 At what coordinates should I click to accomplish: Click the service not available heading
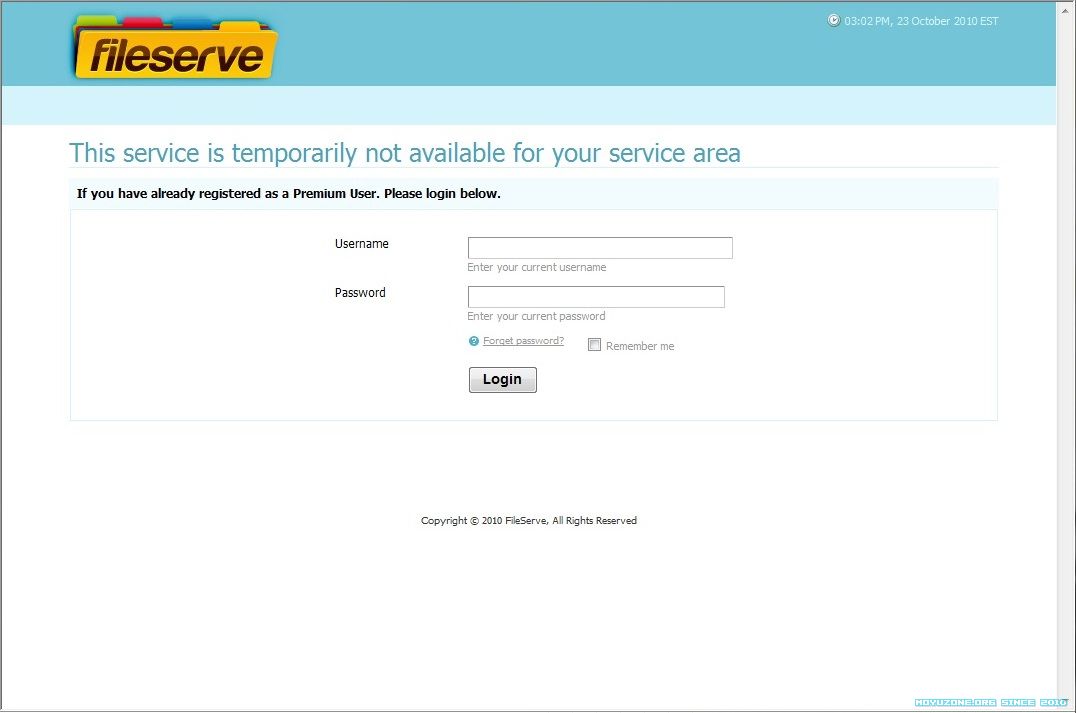tap(405, 153)
